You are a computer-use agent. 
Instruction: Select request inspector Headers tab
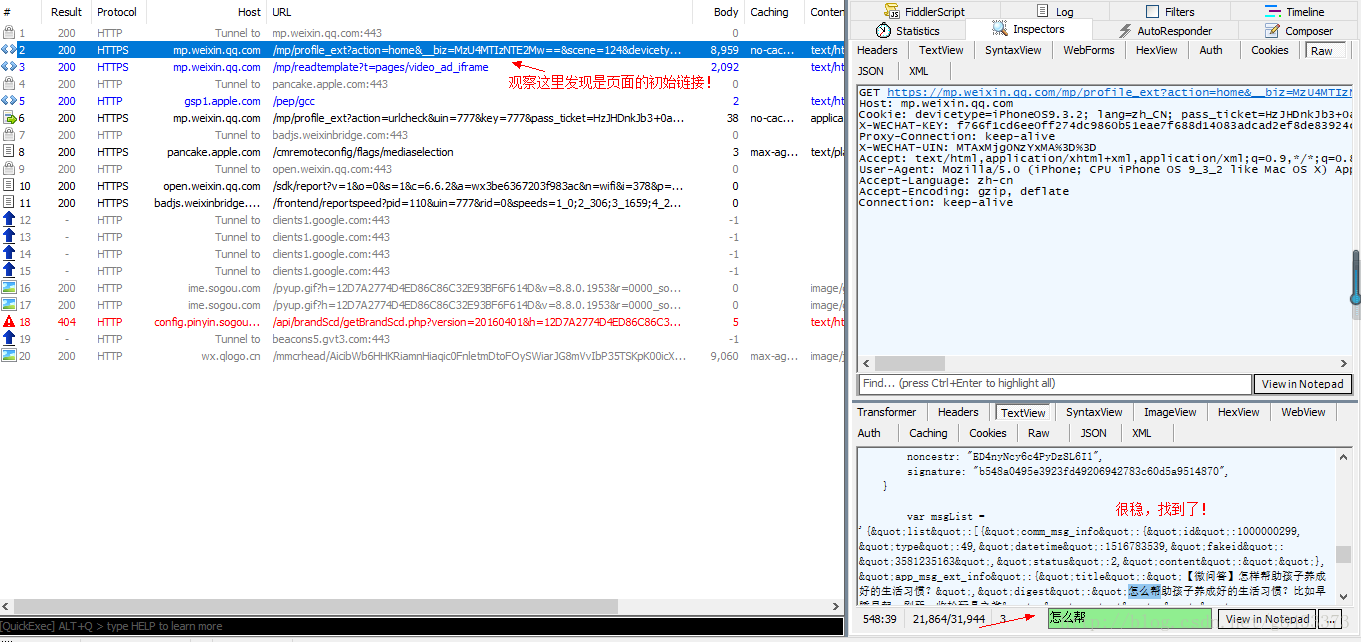click(878, 50)
